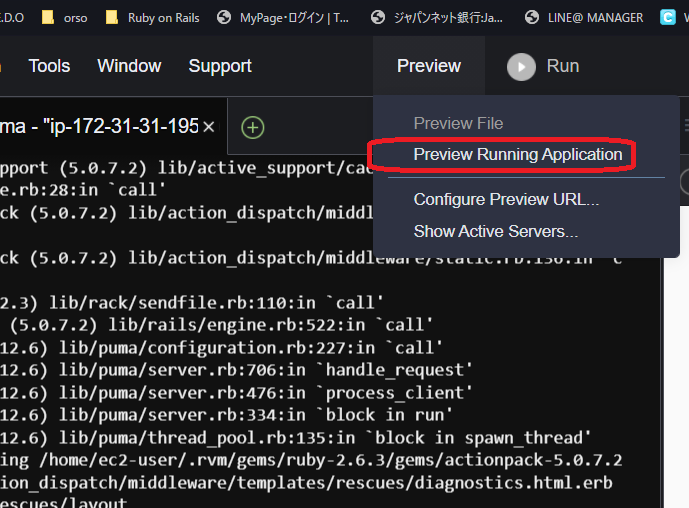Click terminal line 'lib/rack/sendfile.rb:110:in `call'
This screenshot has height=508, width=689.
click(x=192, y=303)
